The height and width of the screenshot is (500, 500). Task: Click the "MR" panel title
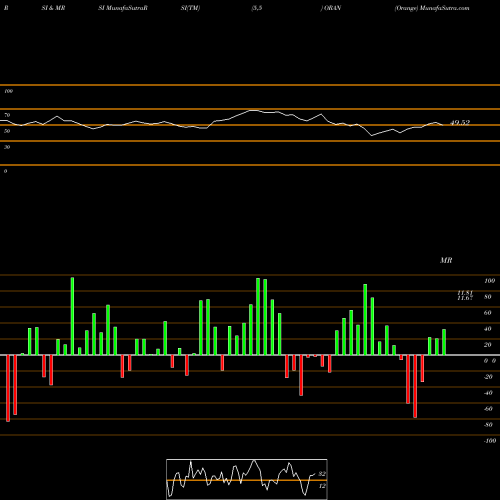point(446,260)
